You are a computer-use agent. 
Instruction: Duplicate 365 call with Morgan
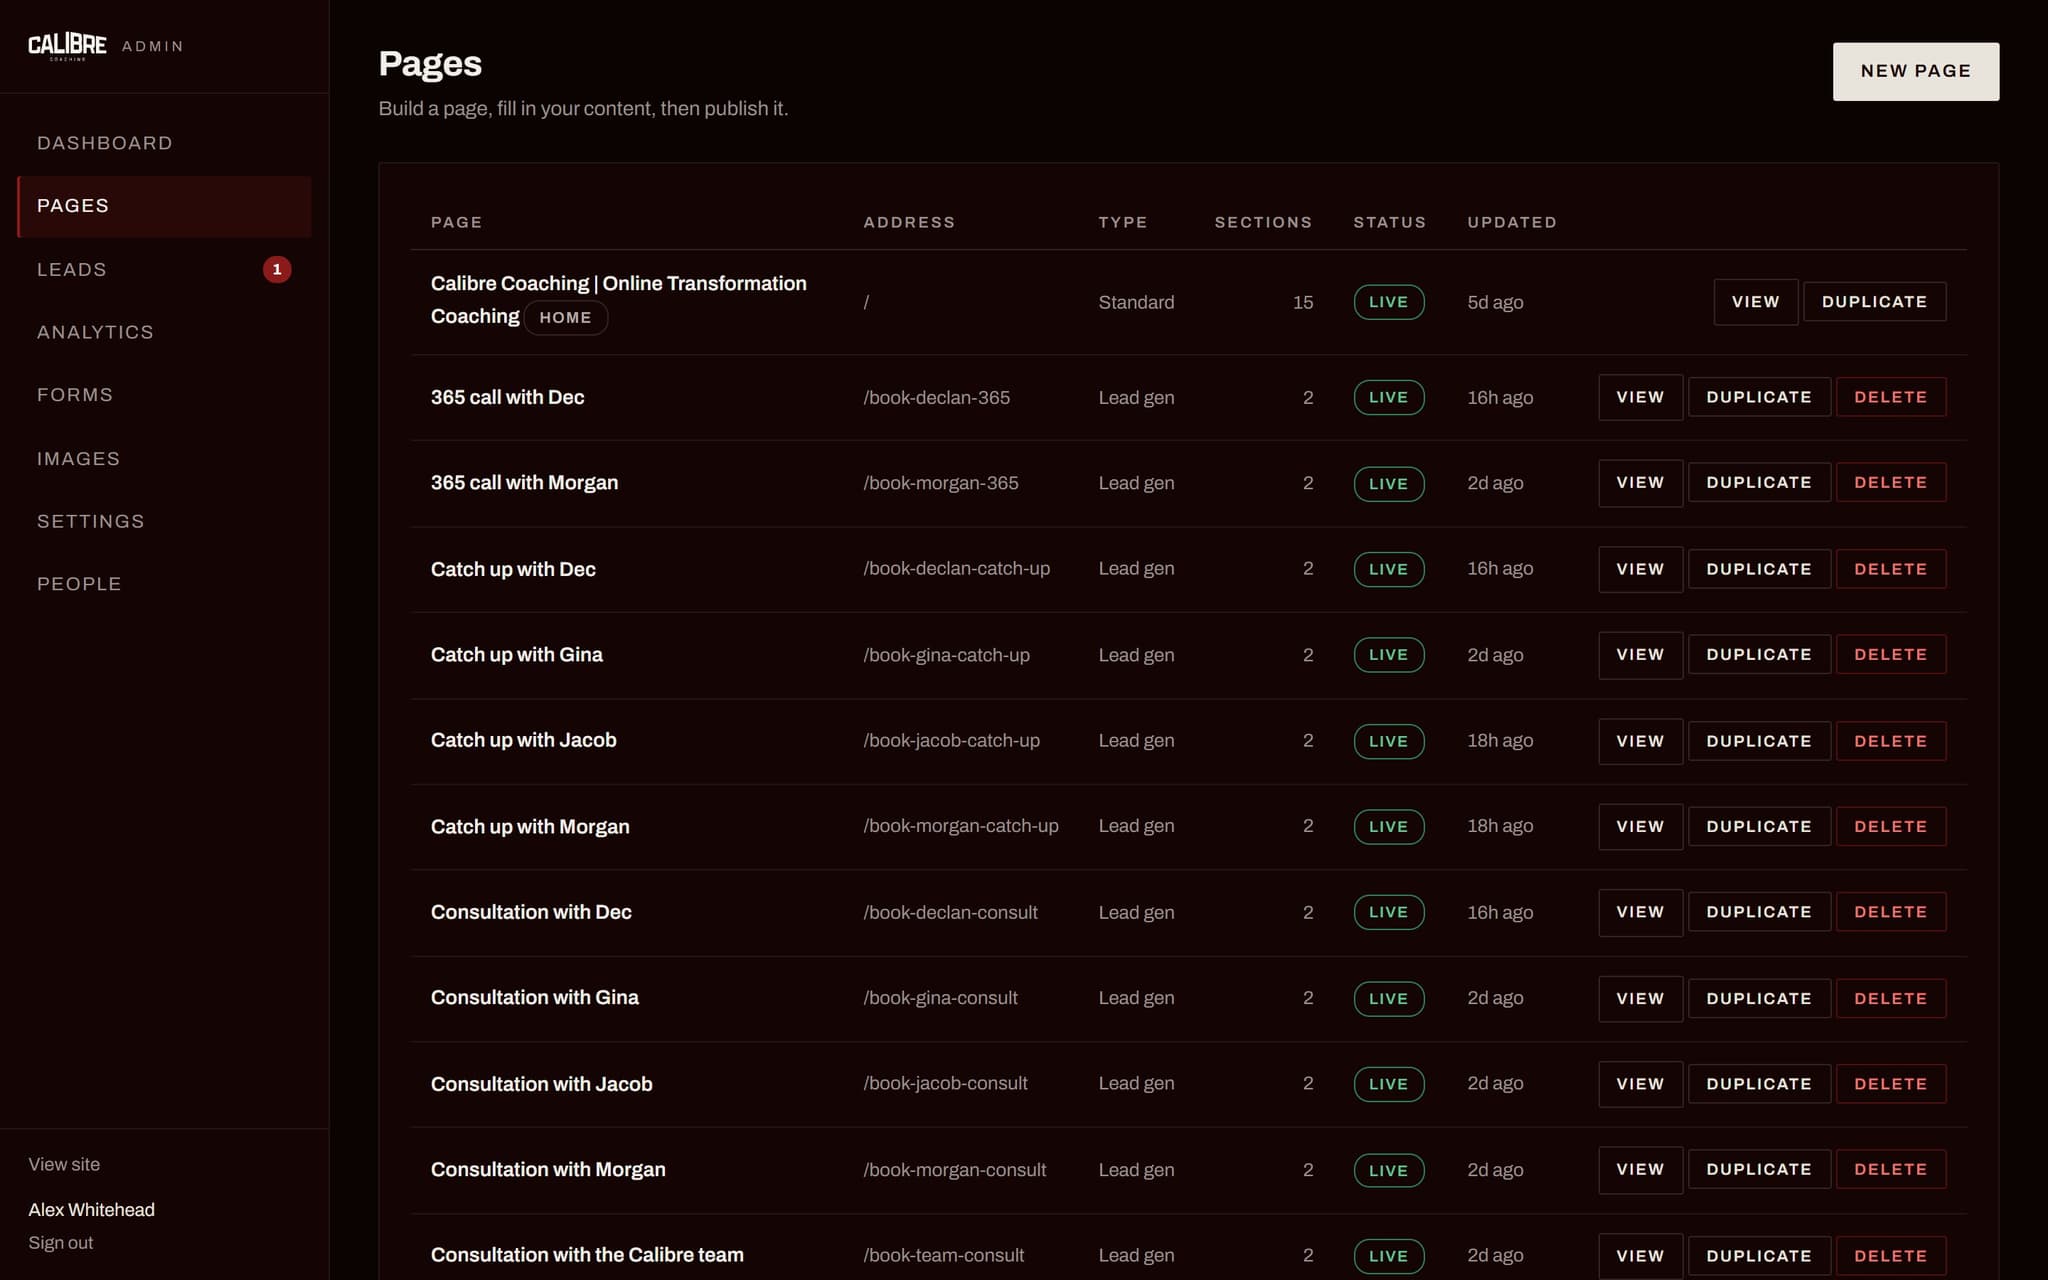pyautogui.click(x=1759, y=482)
